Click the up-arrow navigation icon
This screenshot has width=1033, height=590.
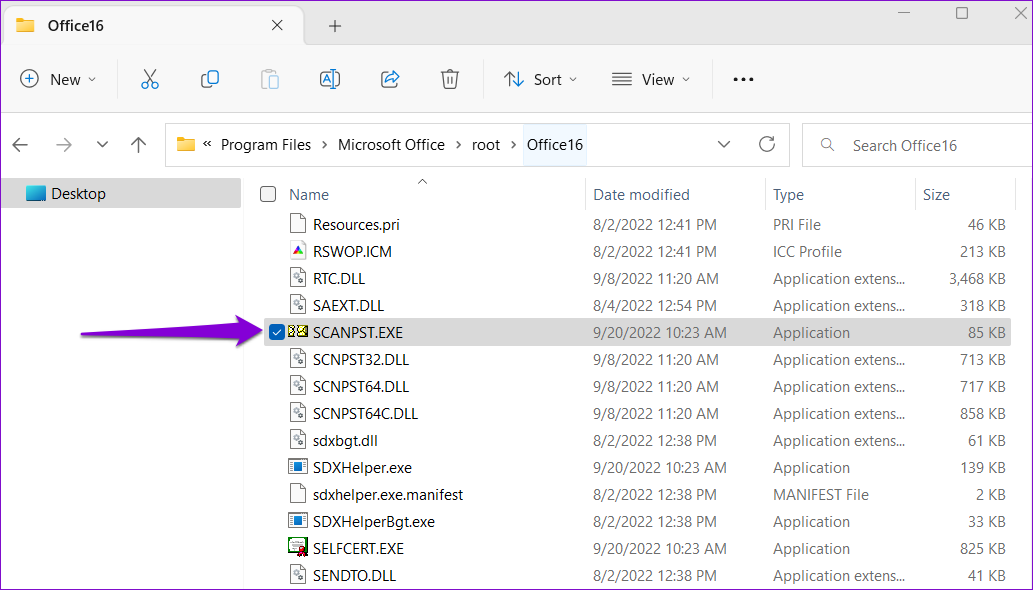click(138, 144)
